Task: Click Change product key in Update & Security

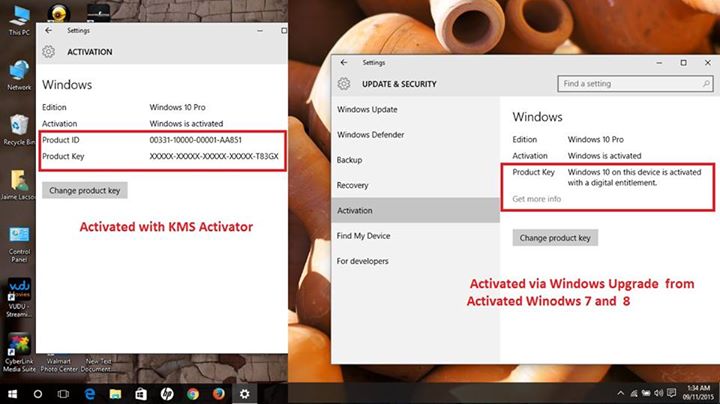Action: coord(555,238)
